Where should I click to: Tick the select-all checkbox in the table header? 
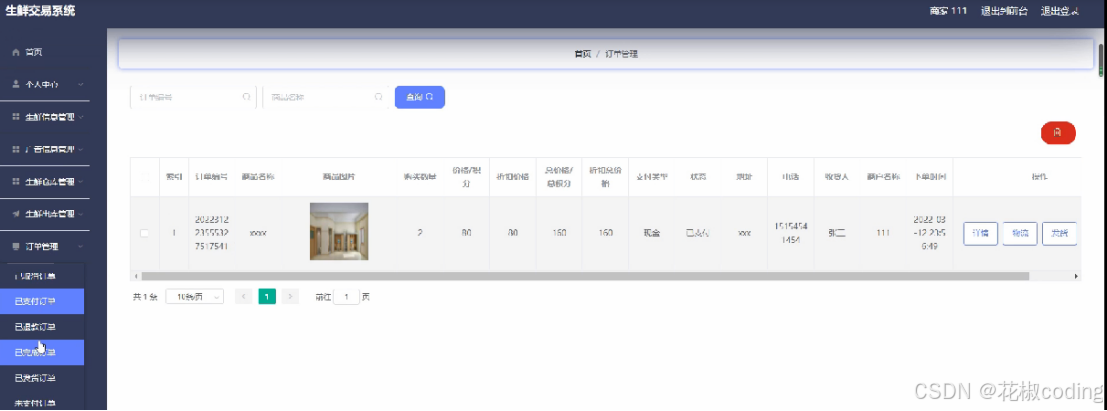pyautogui.click(x=145, y=177)
